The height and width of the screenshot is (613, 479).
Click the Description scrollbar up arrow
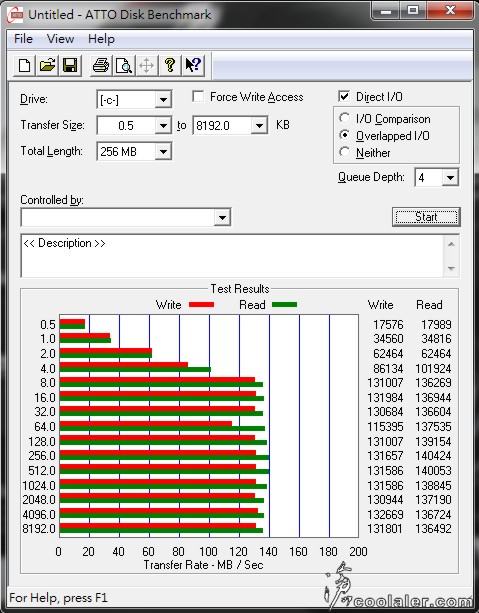tap(451, 244)
